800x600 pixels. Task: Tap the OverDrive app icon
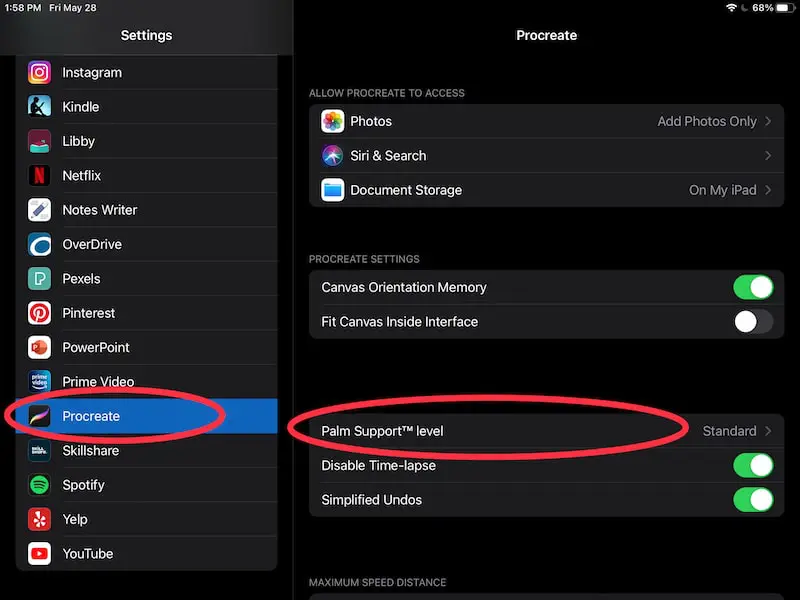pyautogui.click(x=39, y=244)
